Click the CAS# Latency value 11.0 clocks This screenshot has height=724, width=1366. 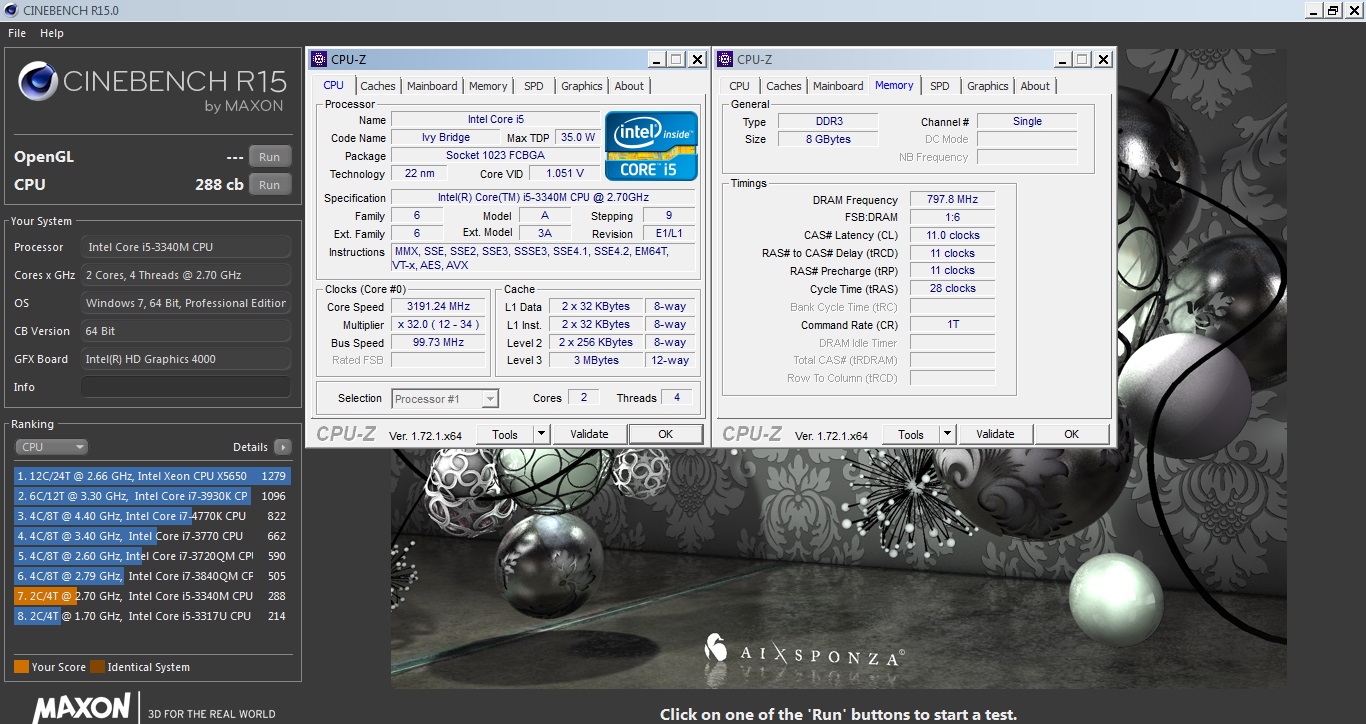(x=953, y=236)
